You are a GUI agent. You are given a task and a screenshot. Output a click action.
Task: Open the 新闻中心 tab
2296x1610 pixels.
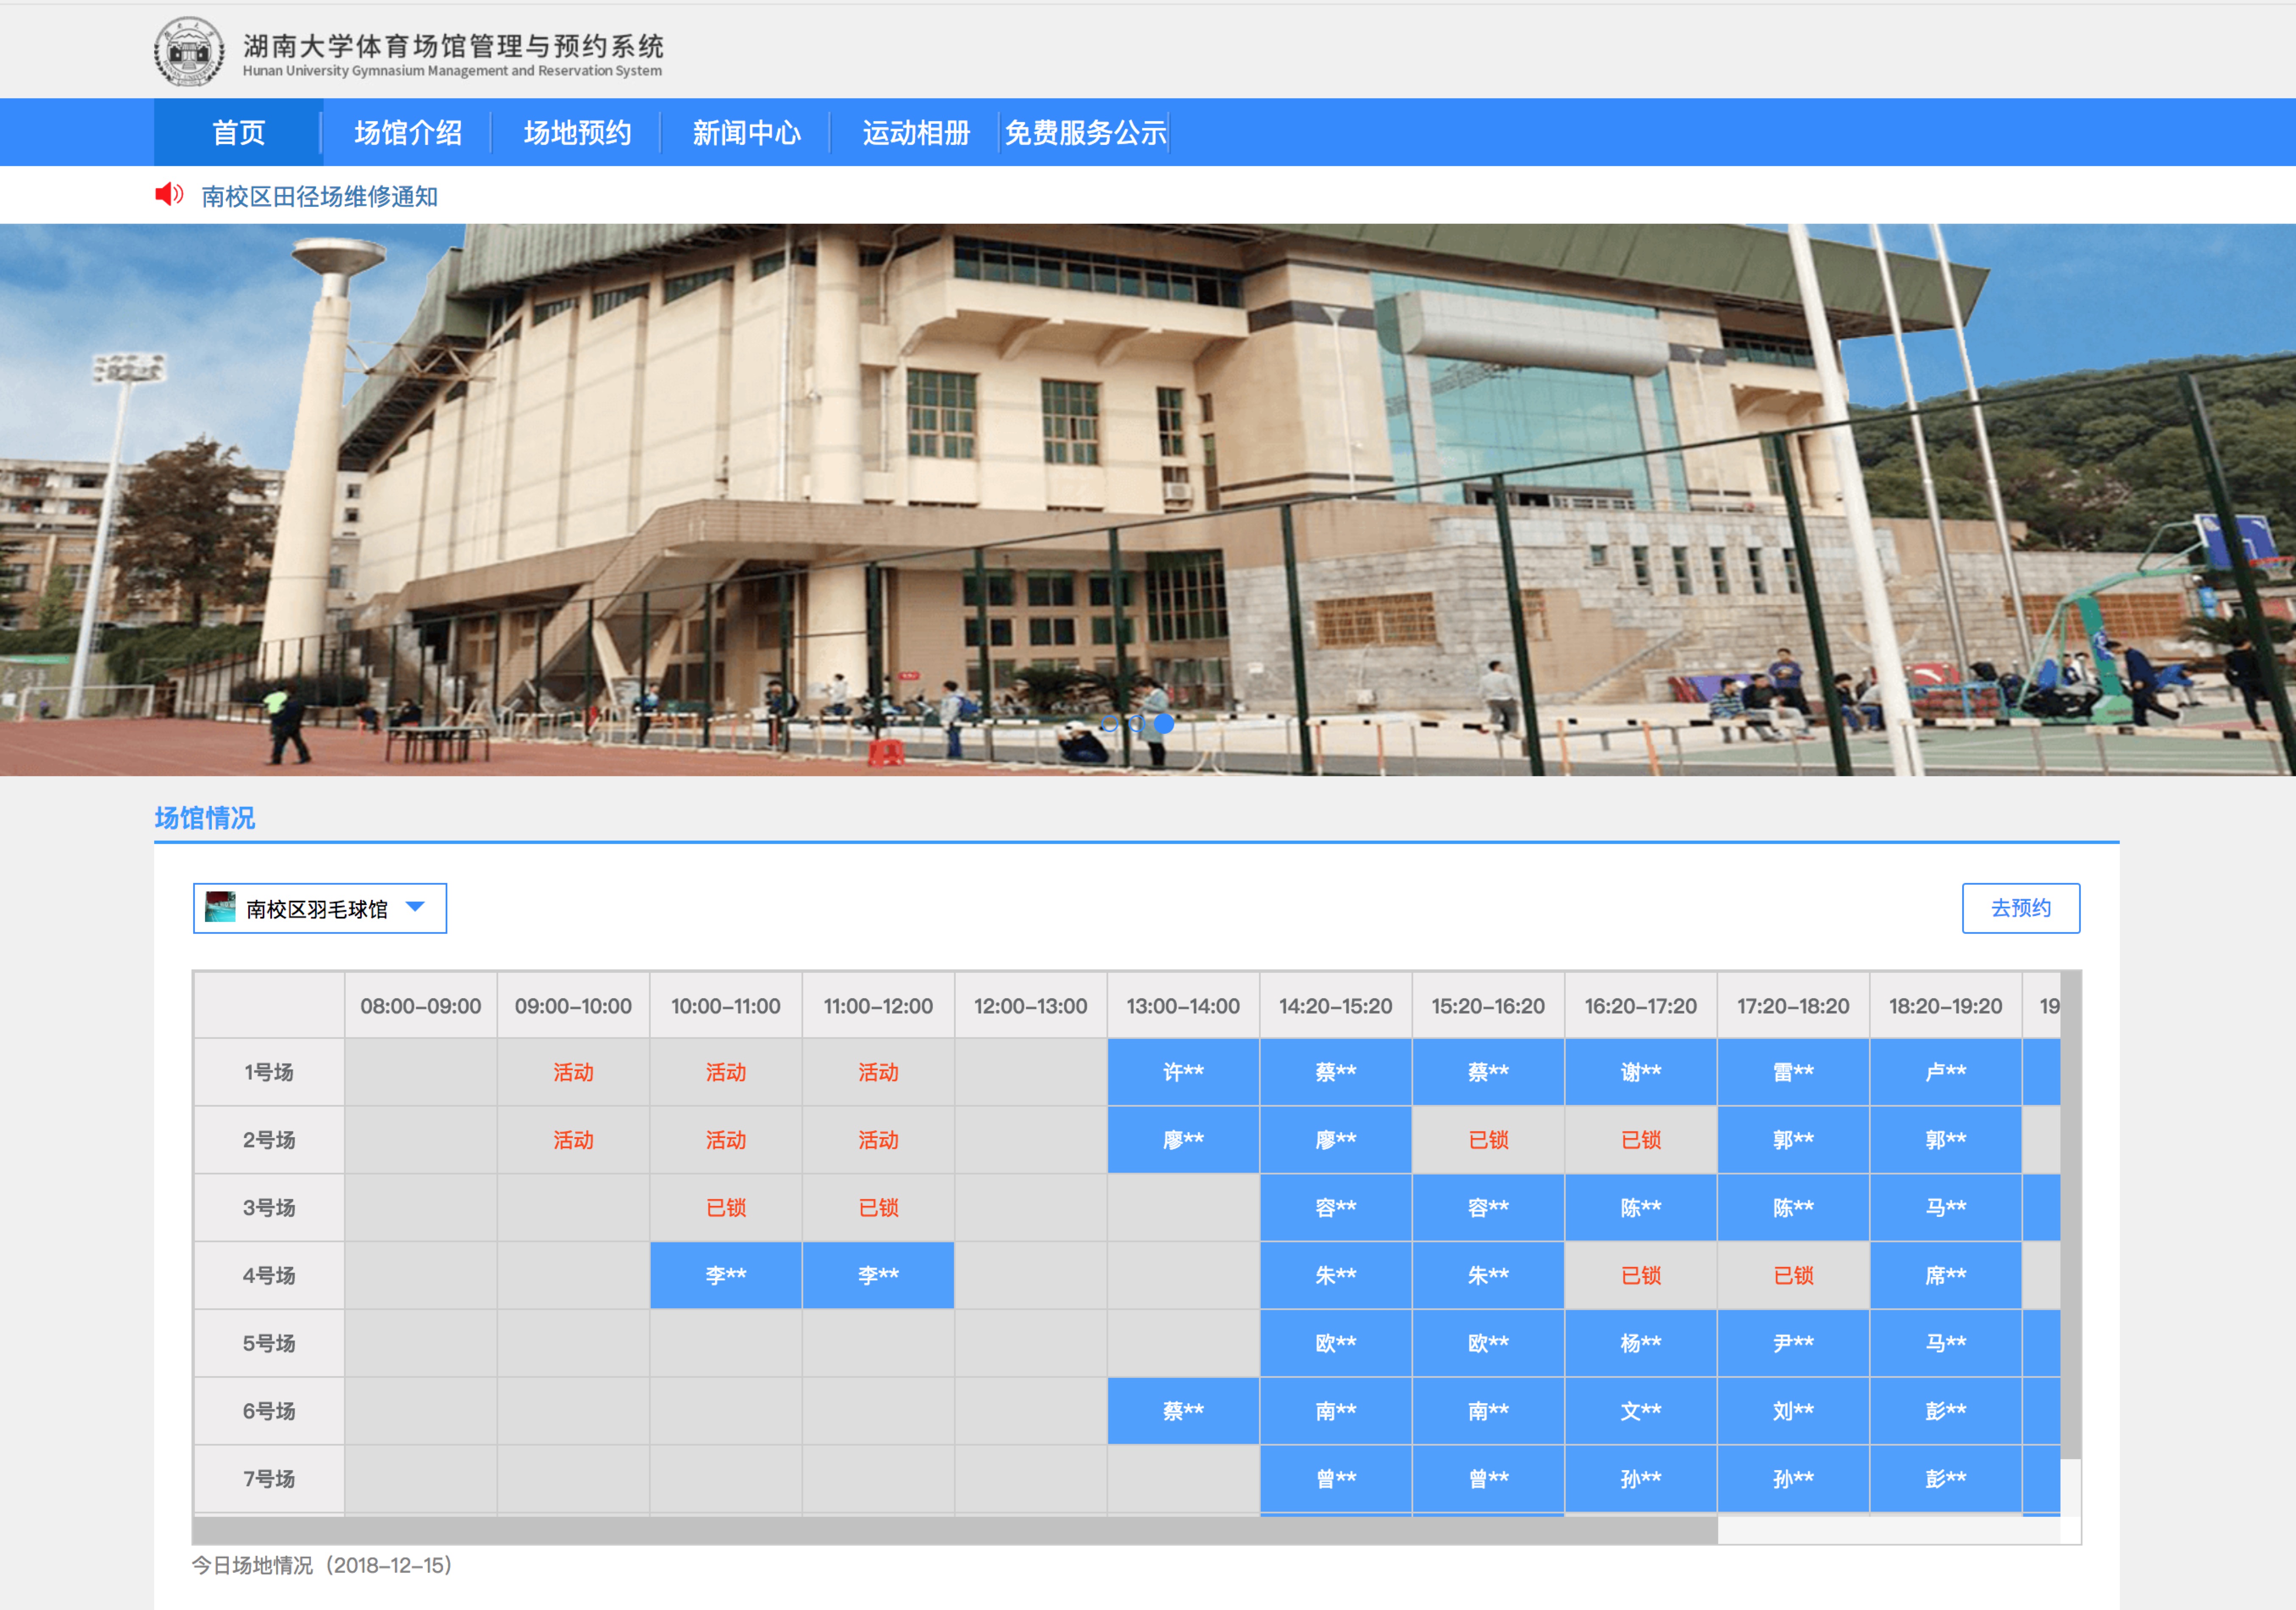746,133
